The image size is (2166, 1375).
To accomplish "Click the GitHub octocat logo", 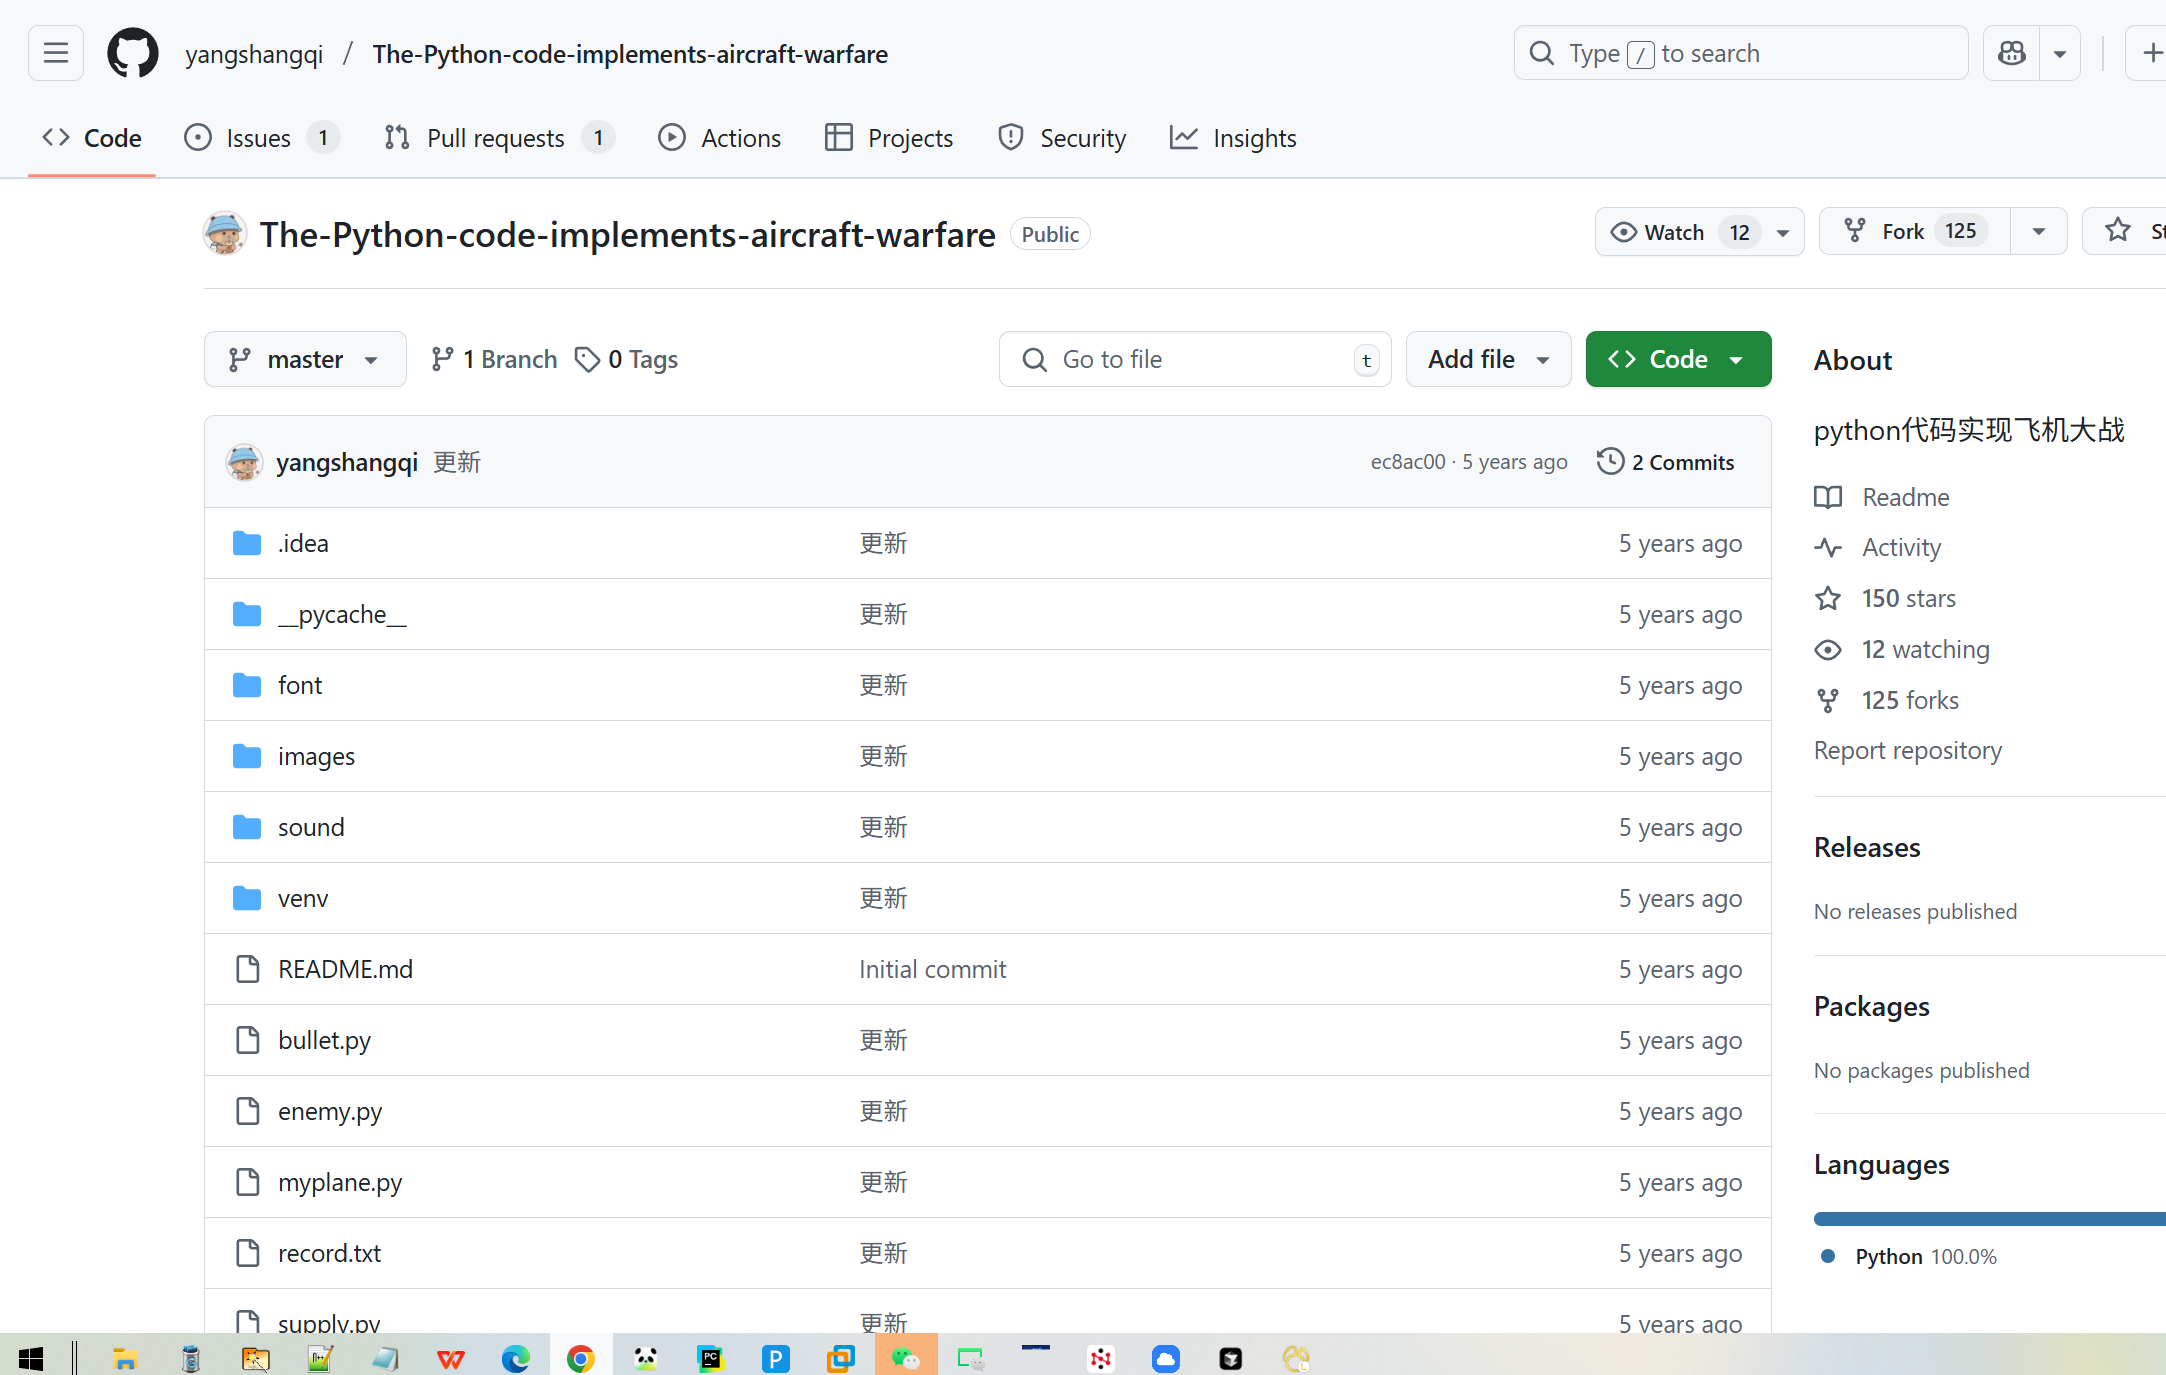I will 132,53.
